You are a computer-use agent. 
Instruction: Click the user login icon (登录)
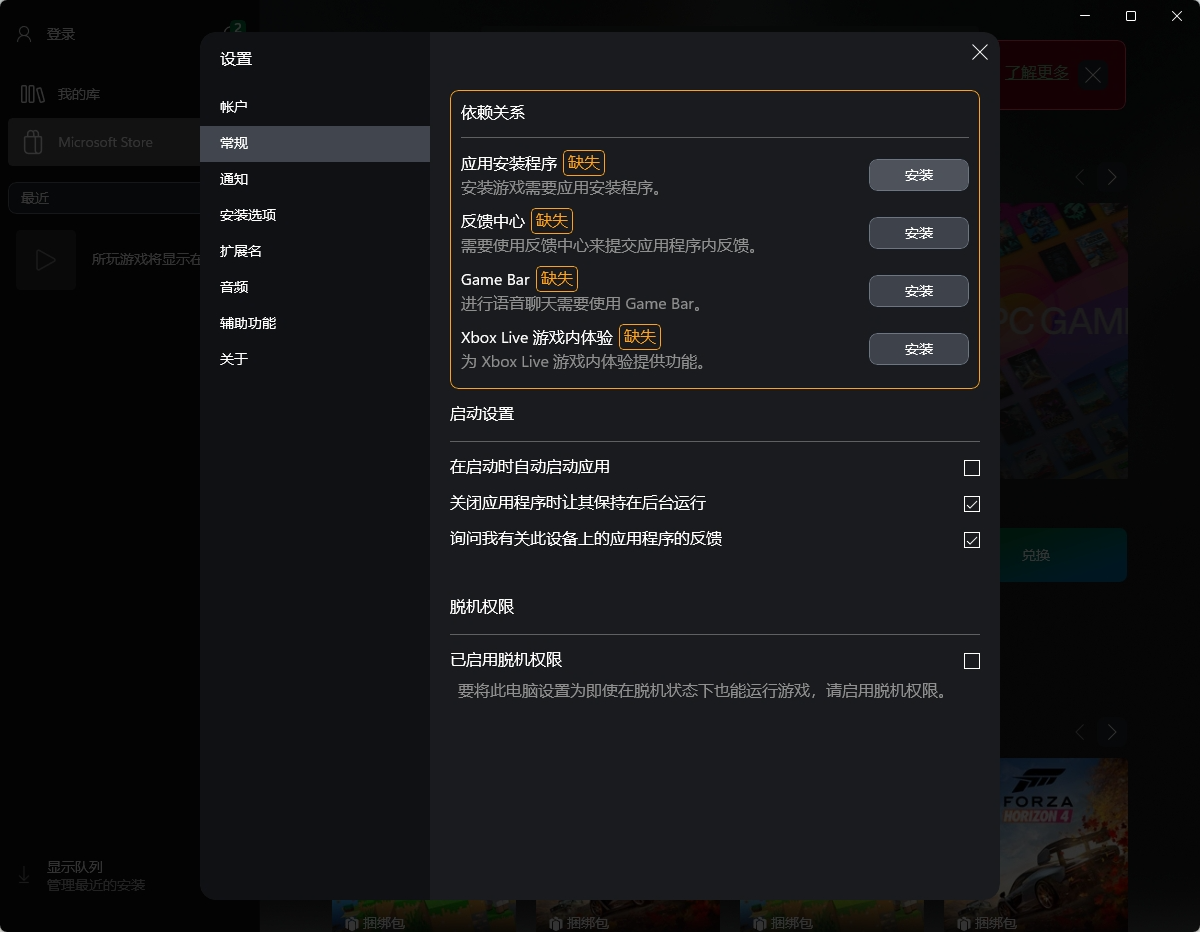pyautogui.click(x=25, y=34)
